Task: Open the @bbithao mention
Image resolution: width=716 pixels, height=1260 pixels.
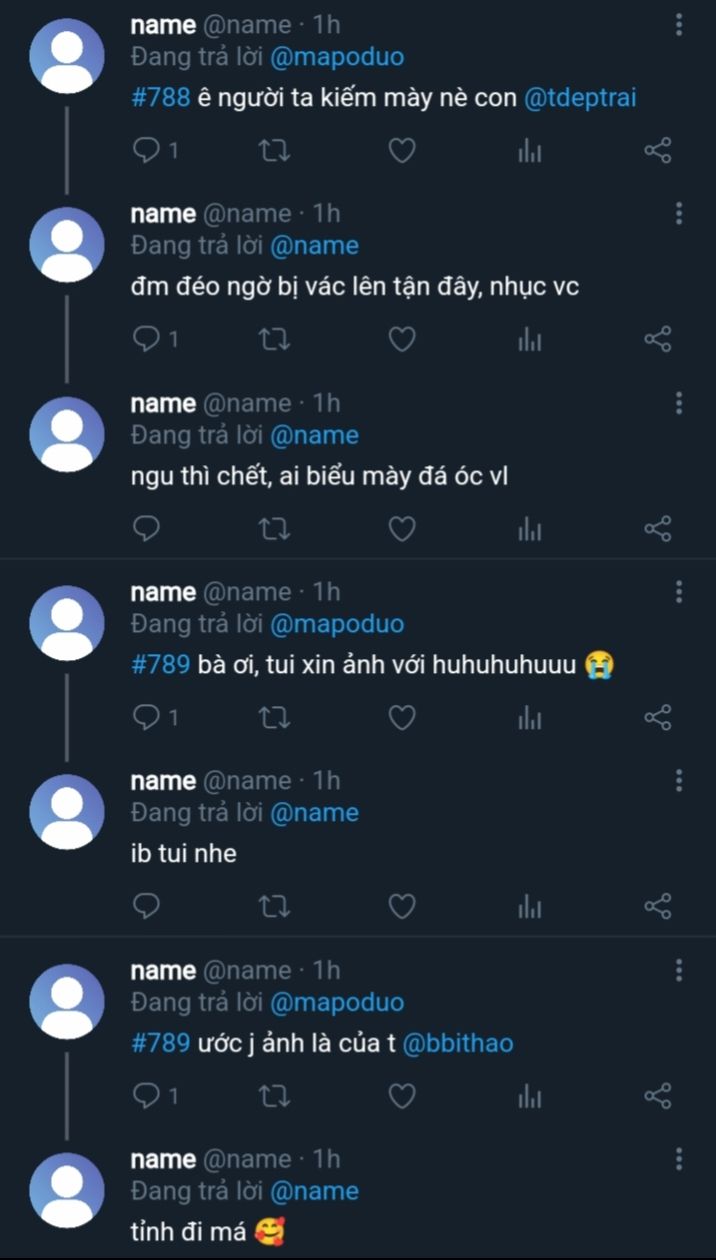Action: 457,1044
